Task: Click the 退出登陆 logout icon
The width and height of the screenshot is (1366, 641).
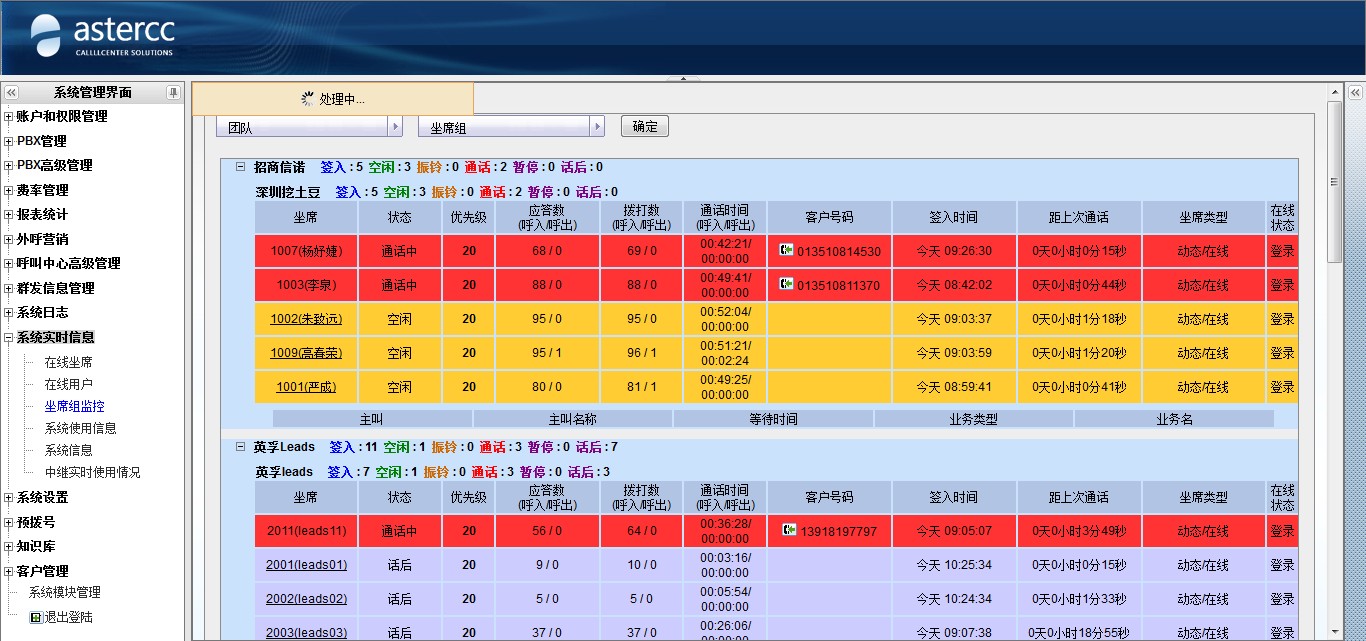Action: click(x=36, y=617)
